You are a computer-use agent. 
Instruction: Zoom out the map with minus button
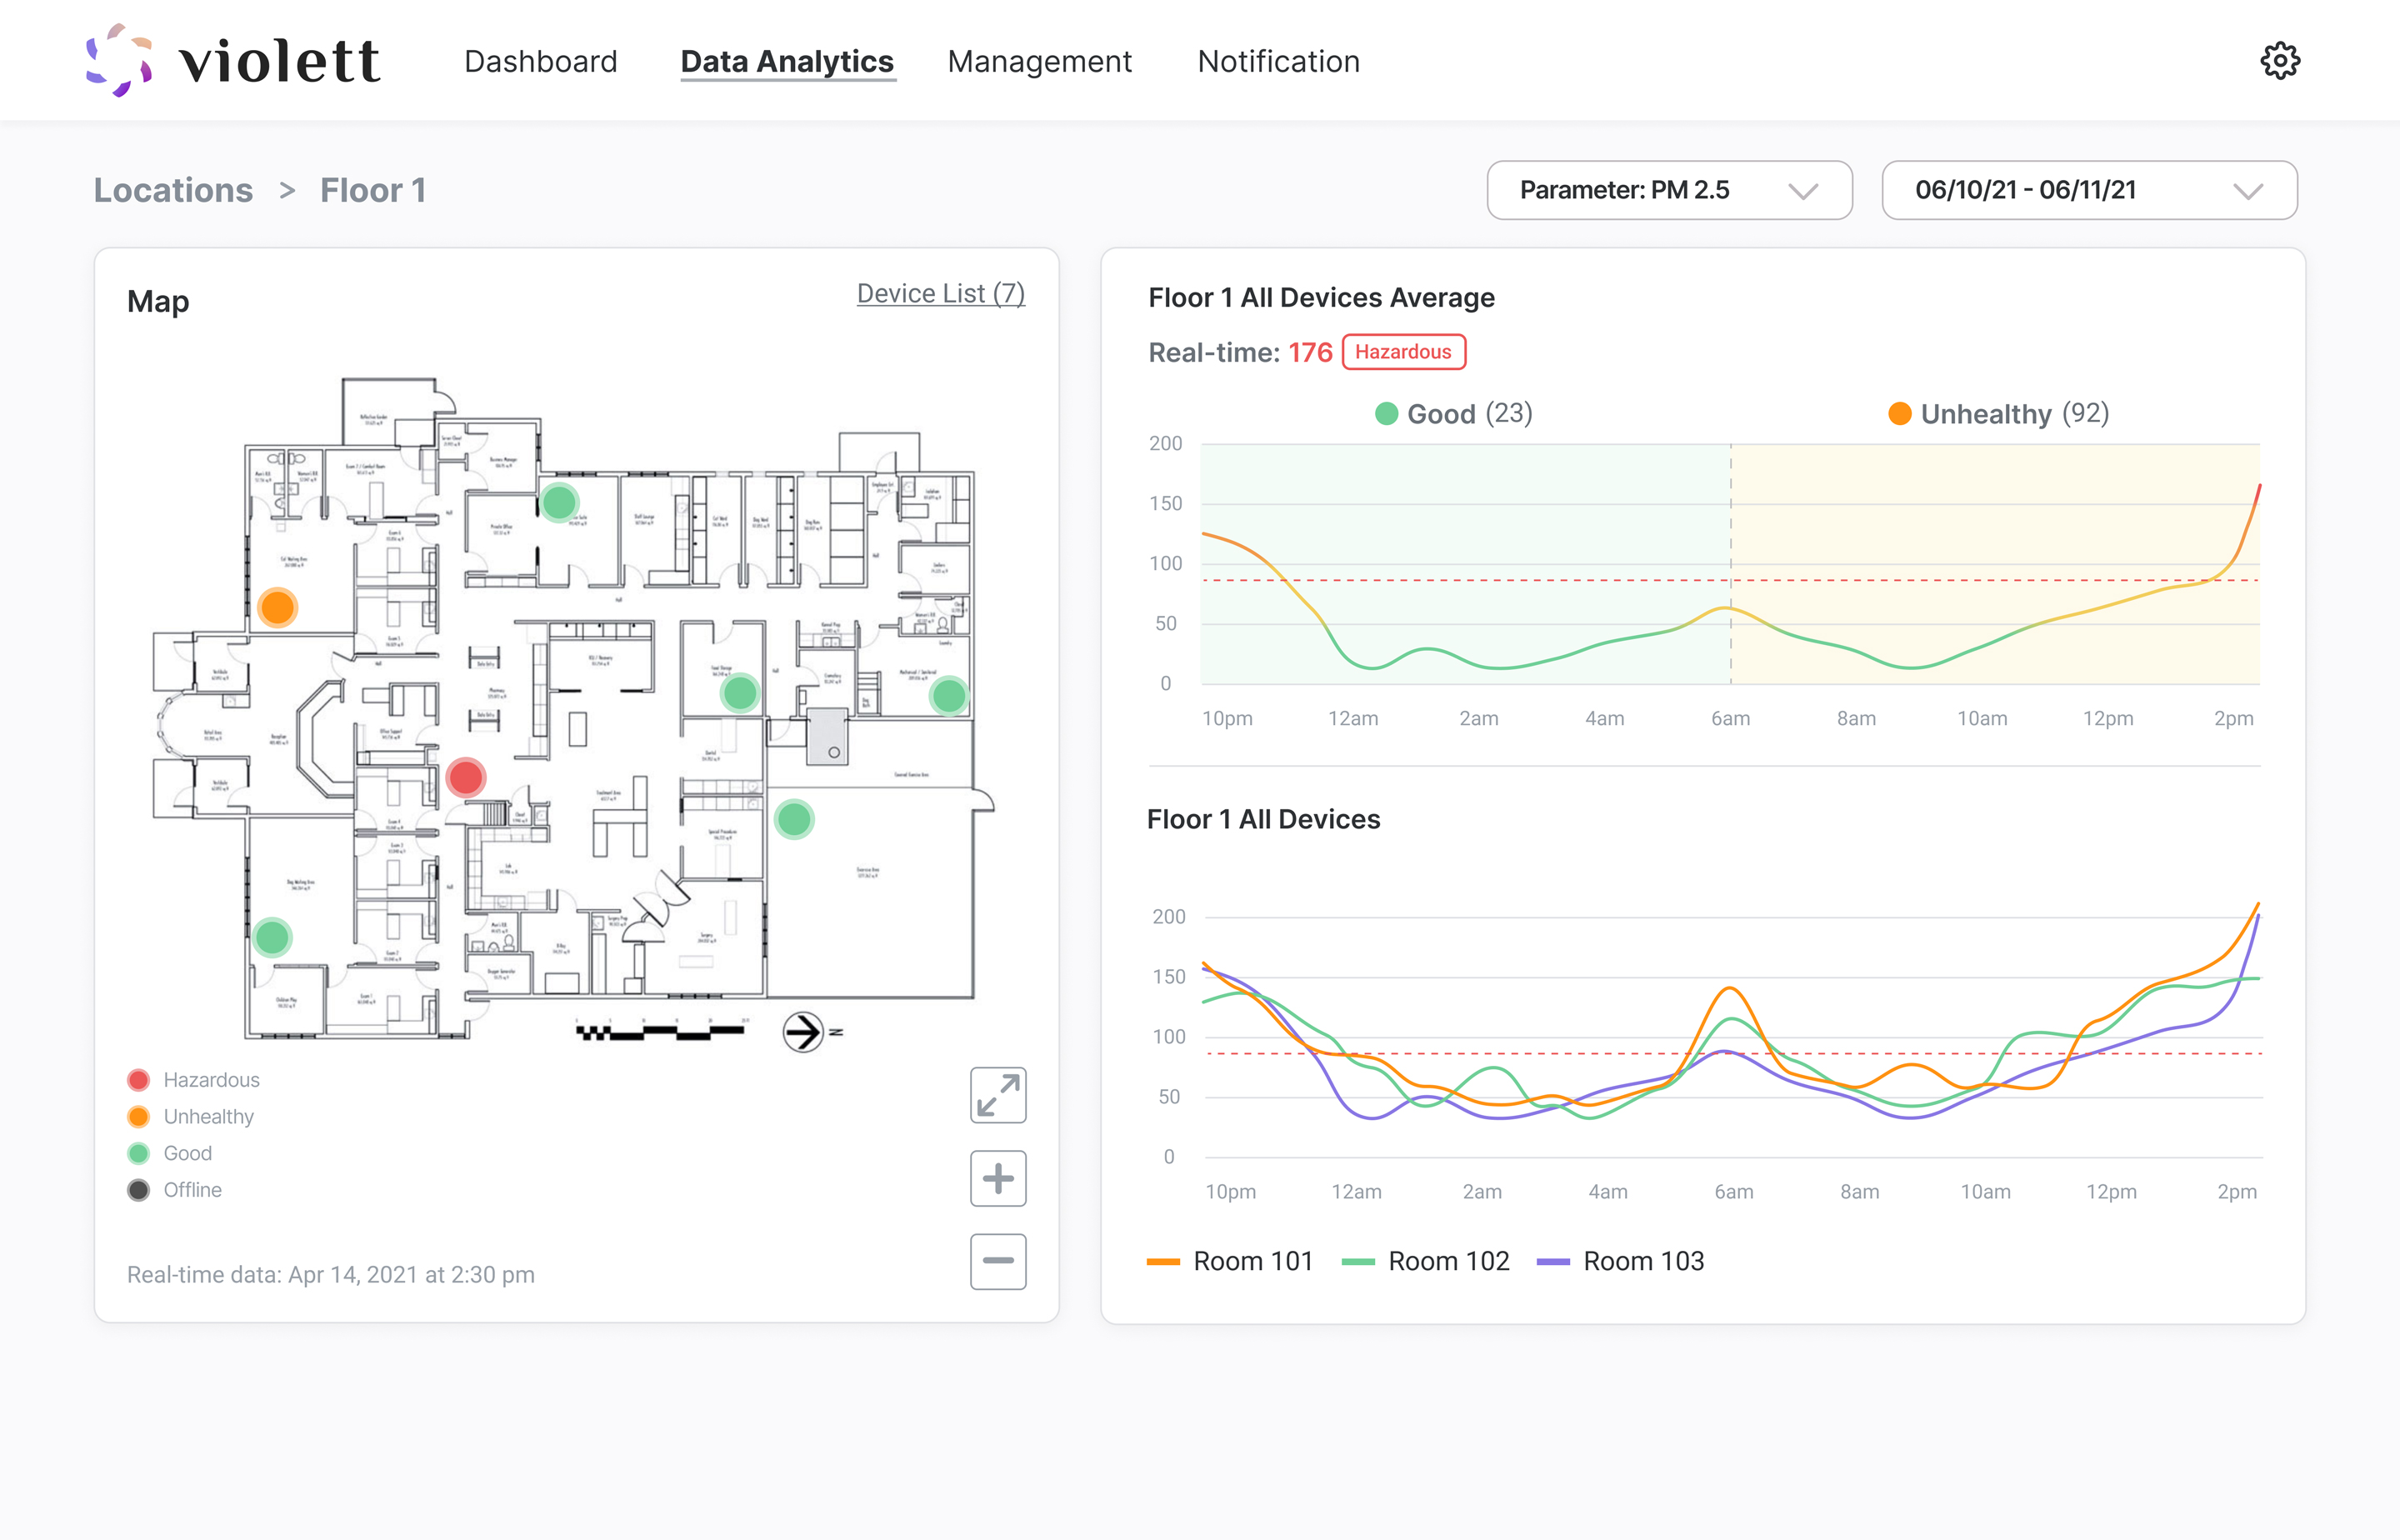(997, 1261)
